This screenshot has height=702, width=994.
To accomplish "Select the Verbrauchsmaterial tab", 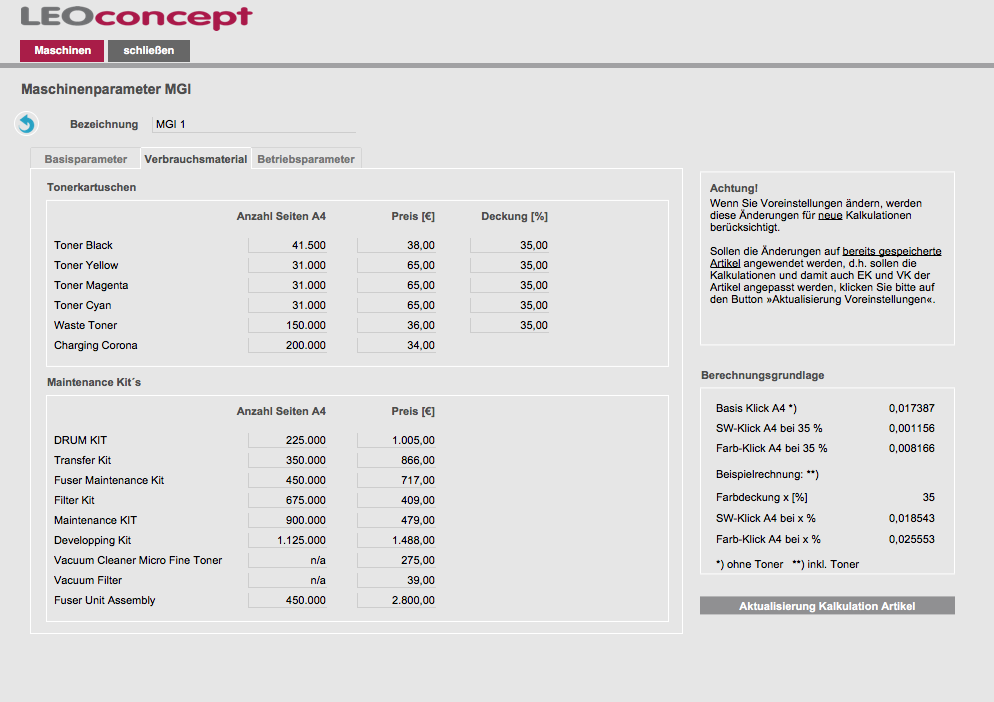I will tap(196, 159).
